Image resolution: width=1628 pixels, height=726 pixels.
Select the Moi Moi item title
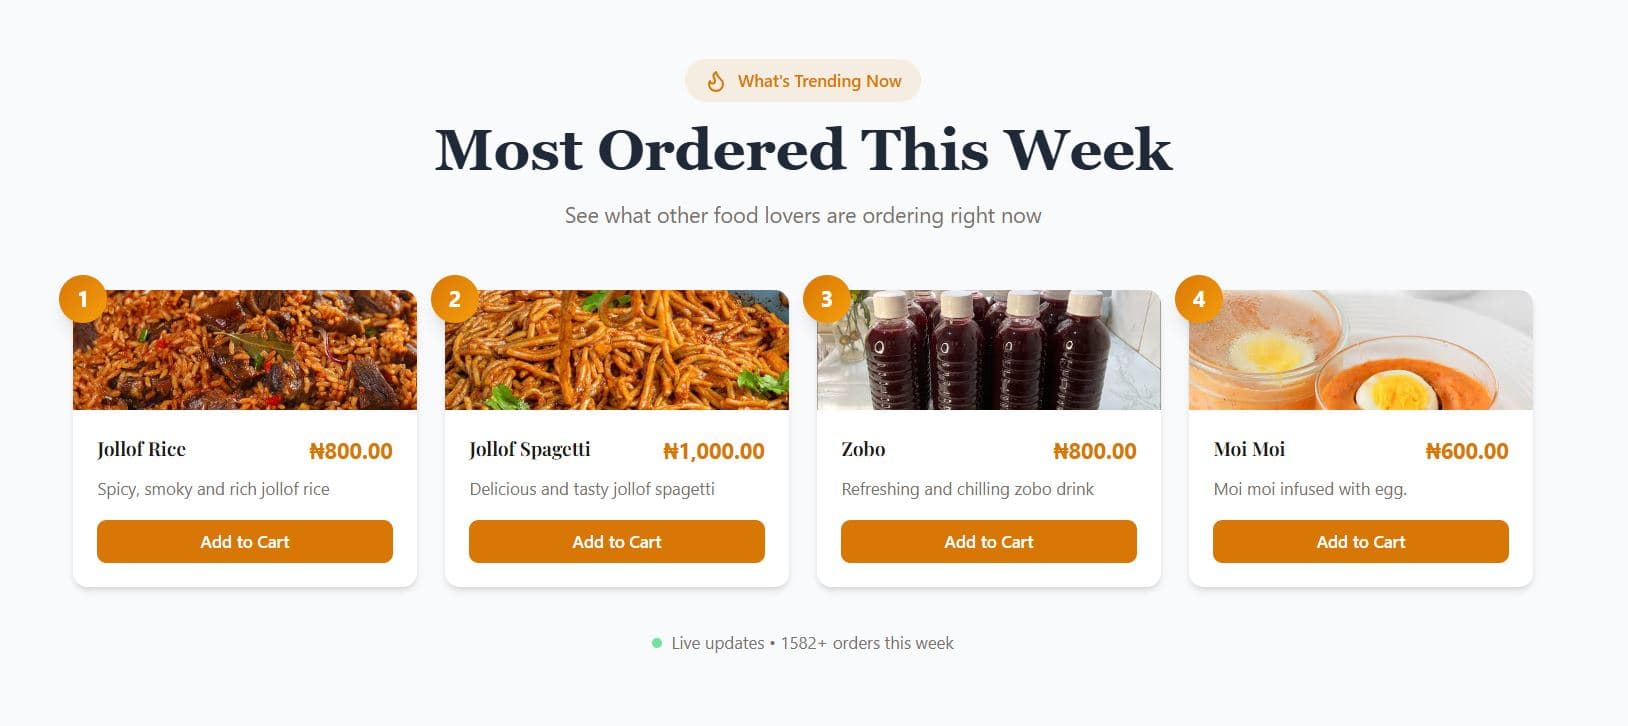click(x=1249, y=450)
